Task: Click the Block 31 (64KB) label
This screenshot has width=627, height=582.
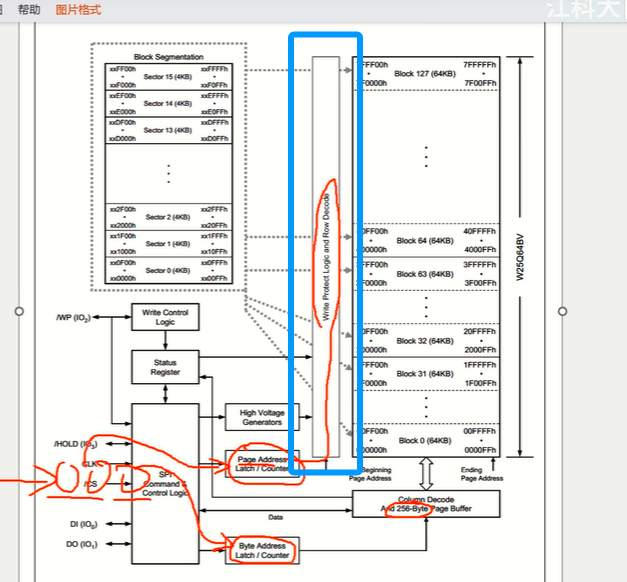Action: coord(425,374)
